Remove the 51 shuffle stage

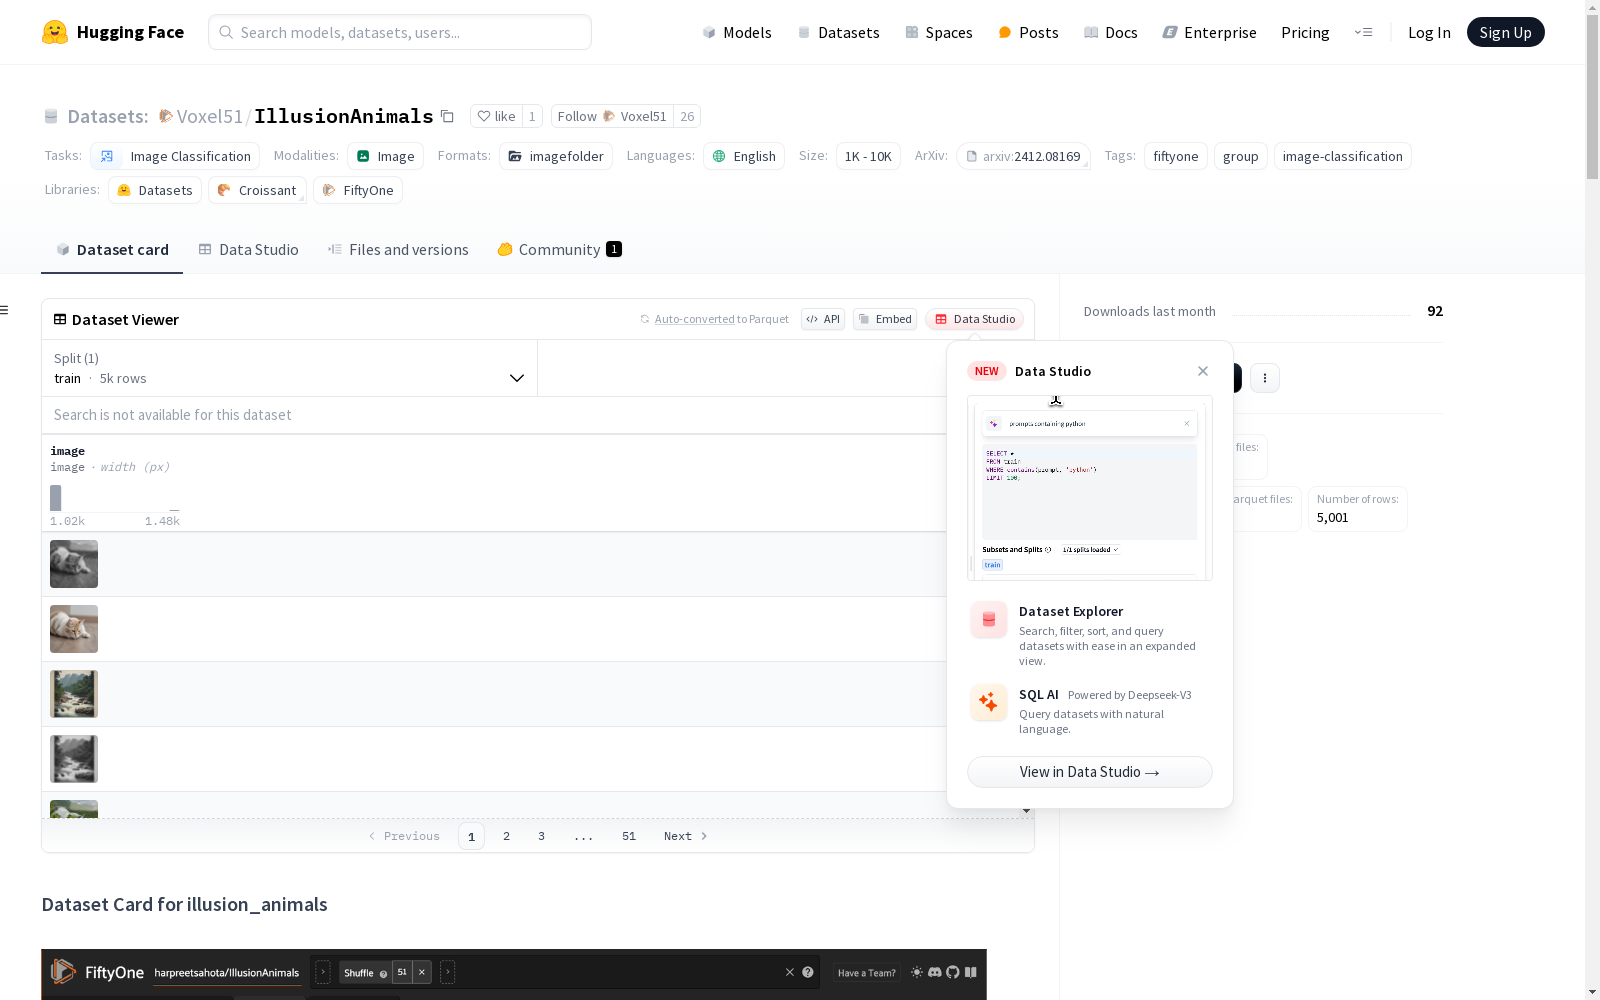tap(422, 972)
